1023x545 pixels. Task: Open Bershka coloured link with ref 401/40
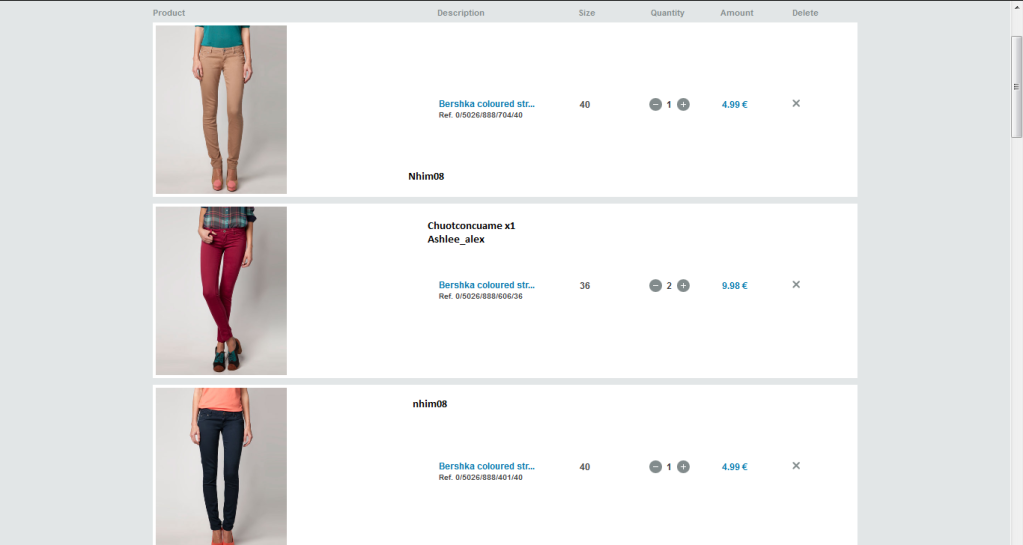[487, 466]
